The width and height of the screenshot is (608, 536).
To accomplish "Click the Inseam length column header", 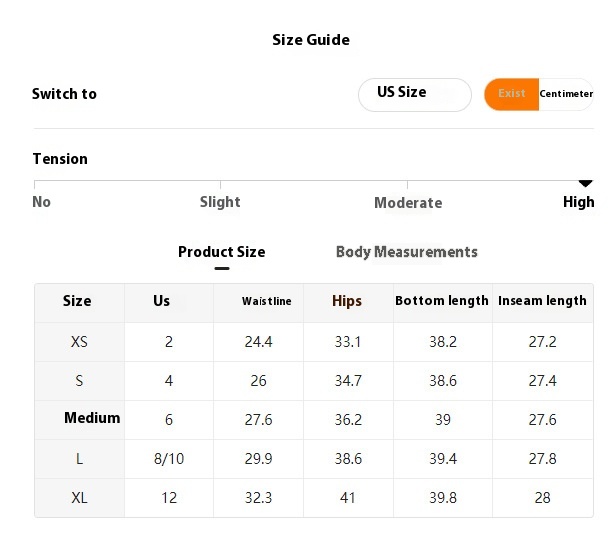I will [542, 301].
